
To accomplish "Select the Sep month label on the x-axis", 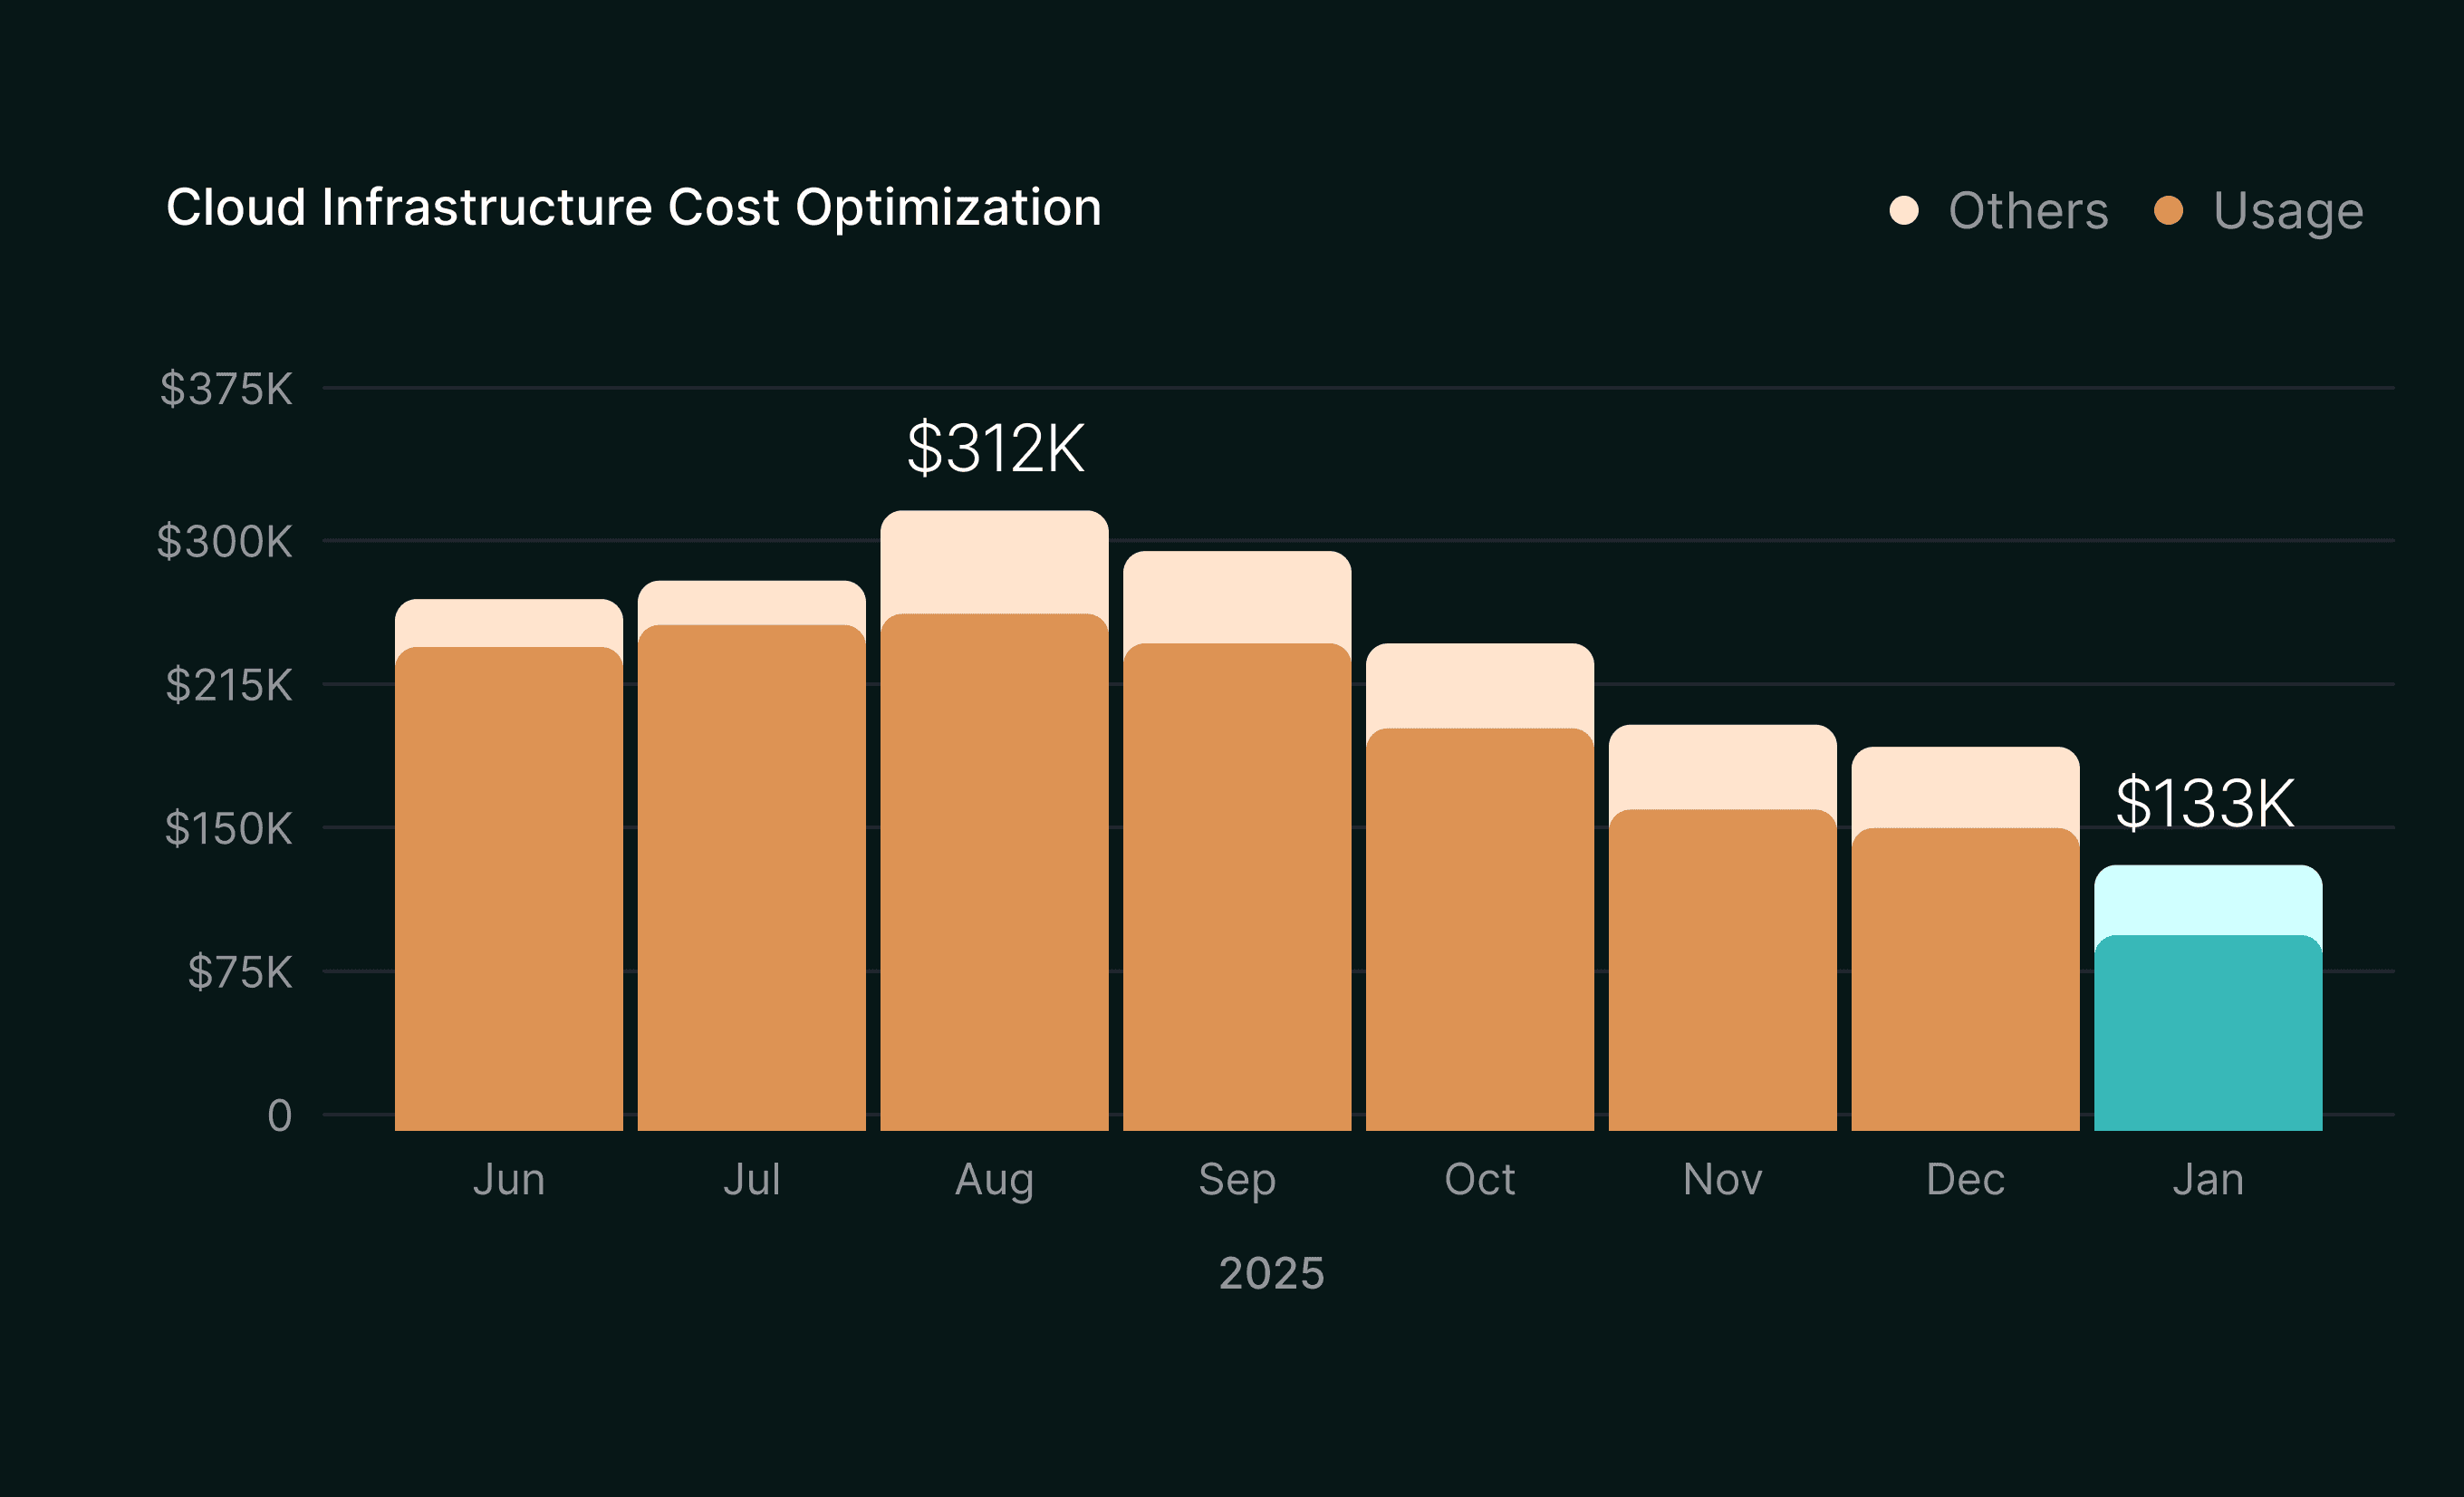I will coord(1237,1180).
